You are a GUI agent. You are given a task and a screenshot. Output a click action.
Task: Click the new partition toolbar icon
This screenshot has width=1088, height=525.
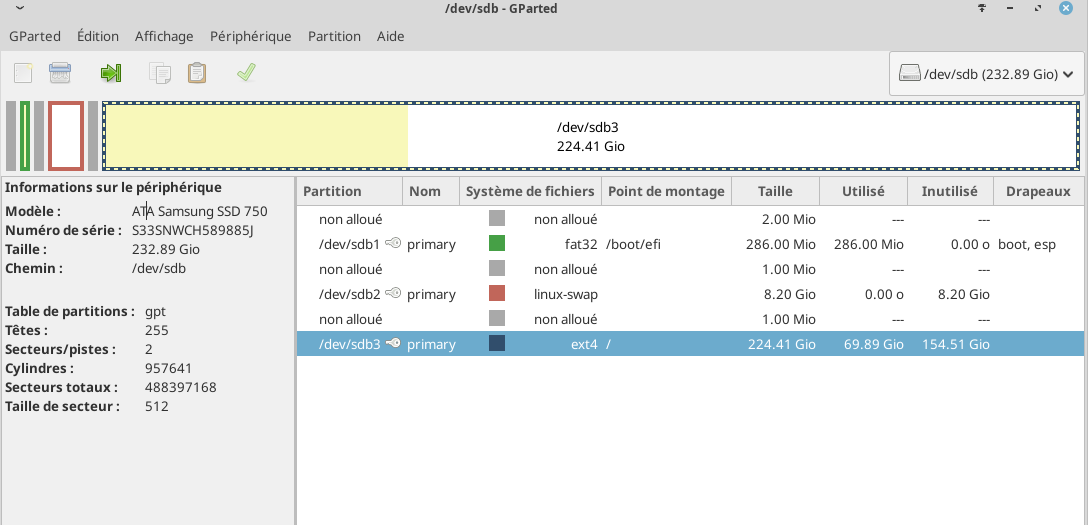tap(23, 73)
